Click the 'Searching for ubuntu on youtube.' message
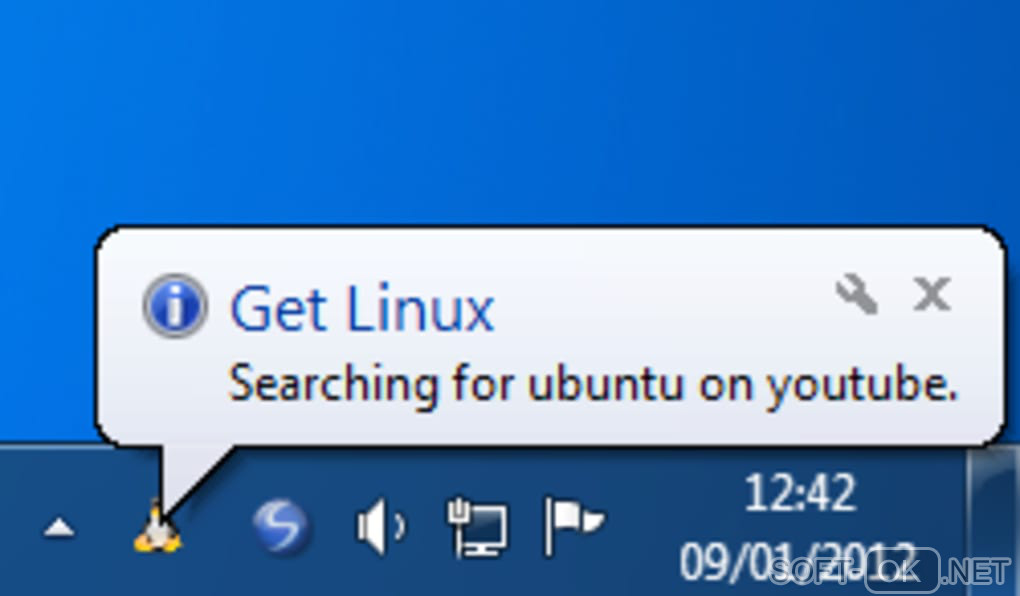The height and width of the screenshot is (596, 1020). (x=593, y=385)
